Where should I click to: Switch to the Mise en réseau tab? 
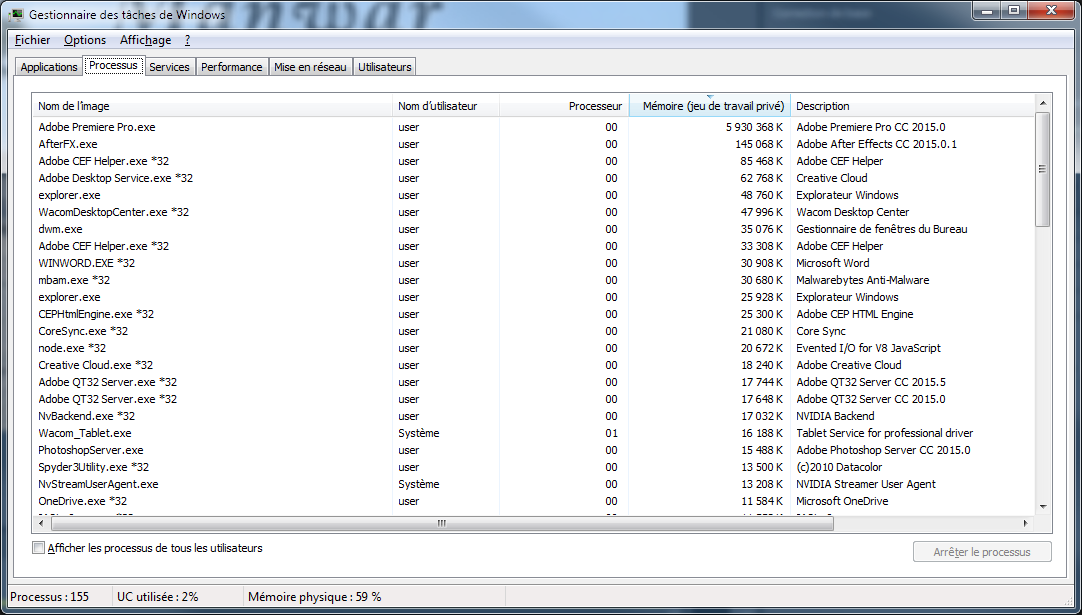[311, 67]
